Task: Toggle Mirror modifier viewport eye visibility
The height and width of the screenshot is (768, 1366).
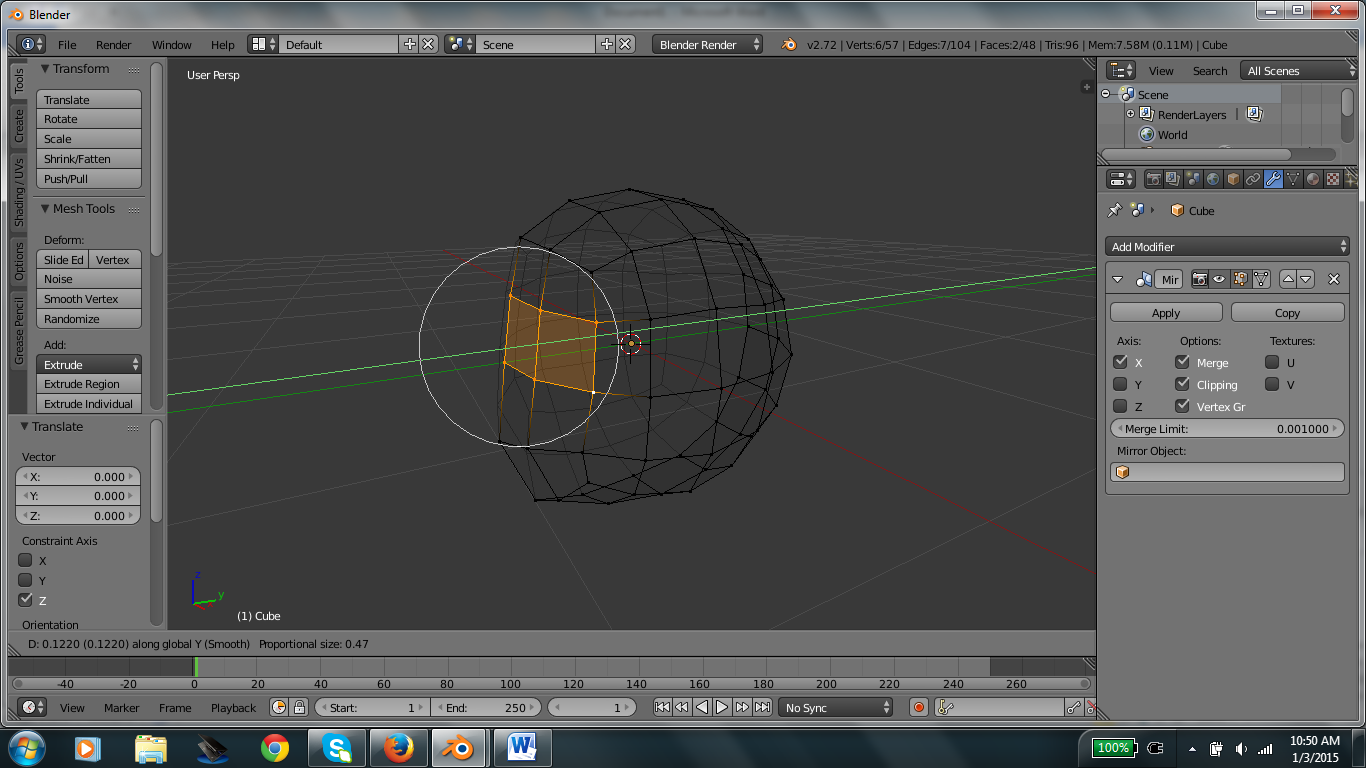Action: coord(1219,279)
